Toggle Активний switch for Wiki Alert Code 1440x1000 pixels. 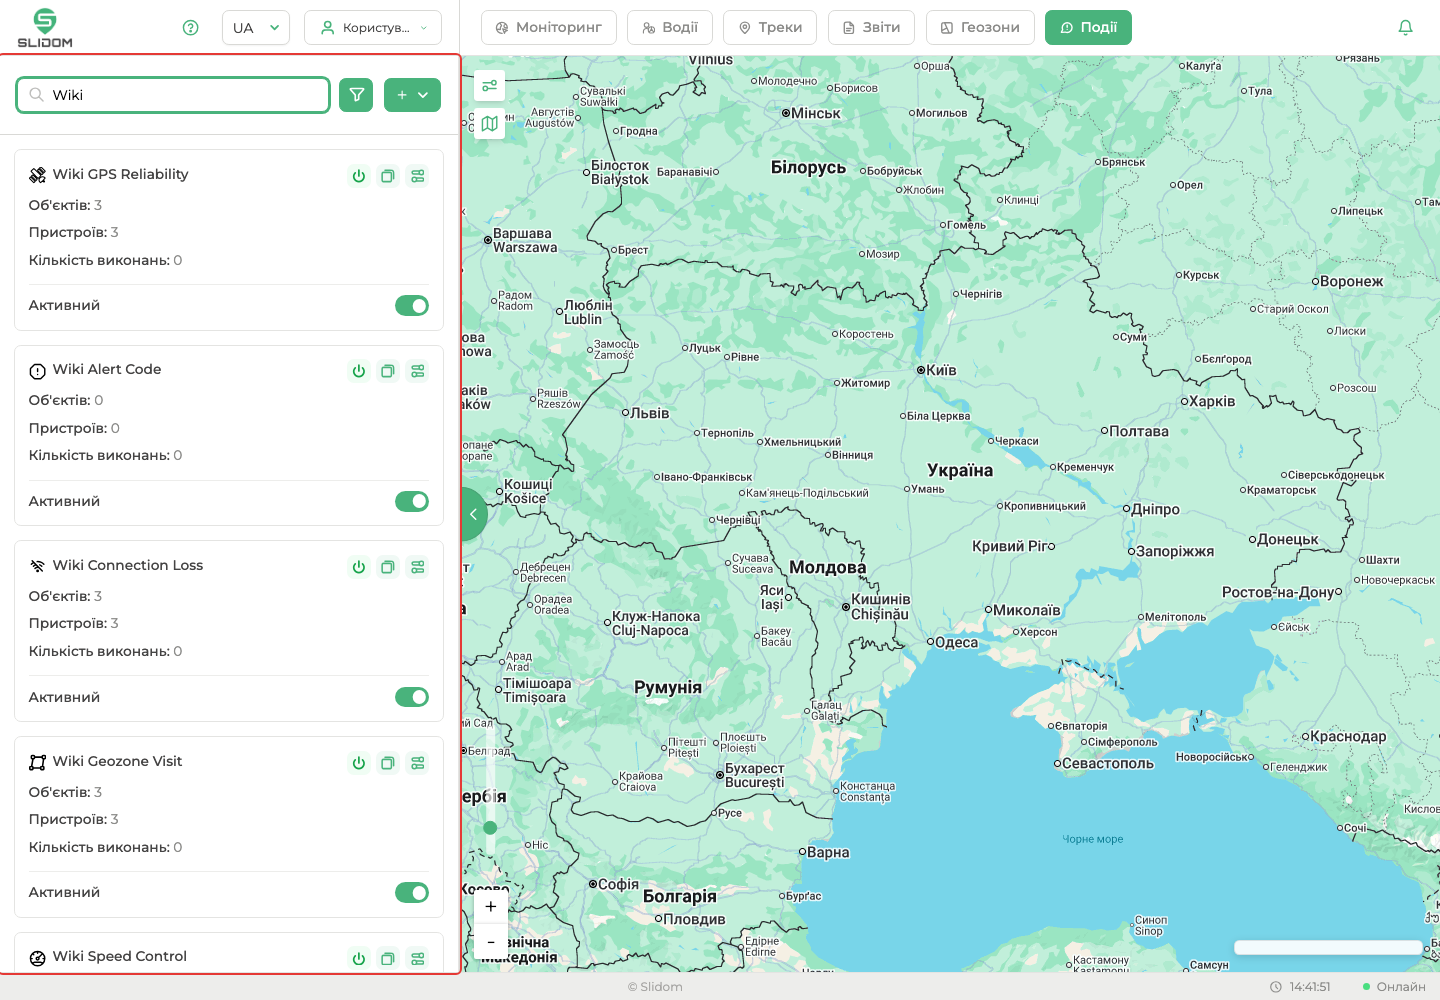pos(412,501)
